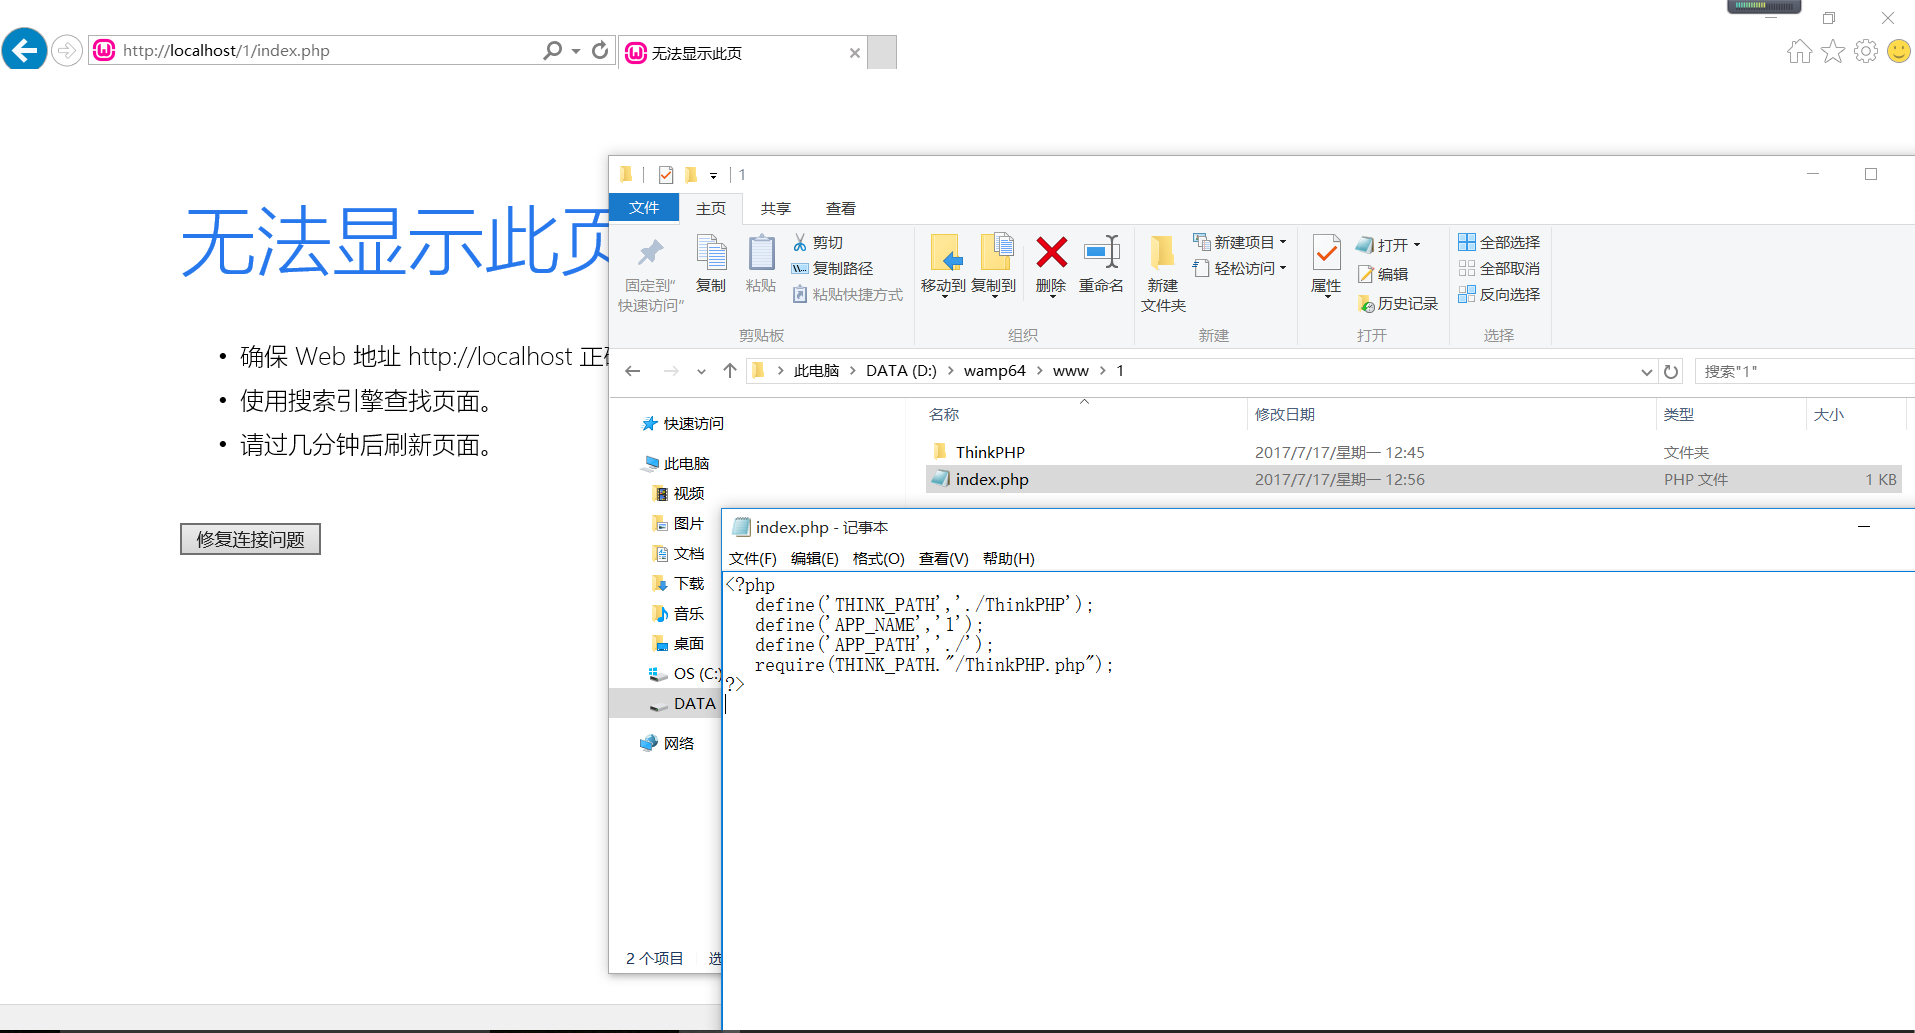Open a new blank browser tab
The height and width of the screenshot is (1033, 1915).
click(x=881, y=52)
